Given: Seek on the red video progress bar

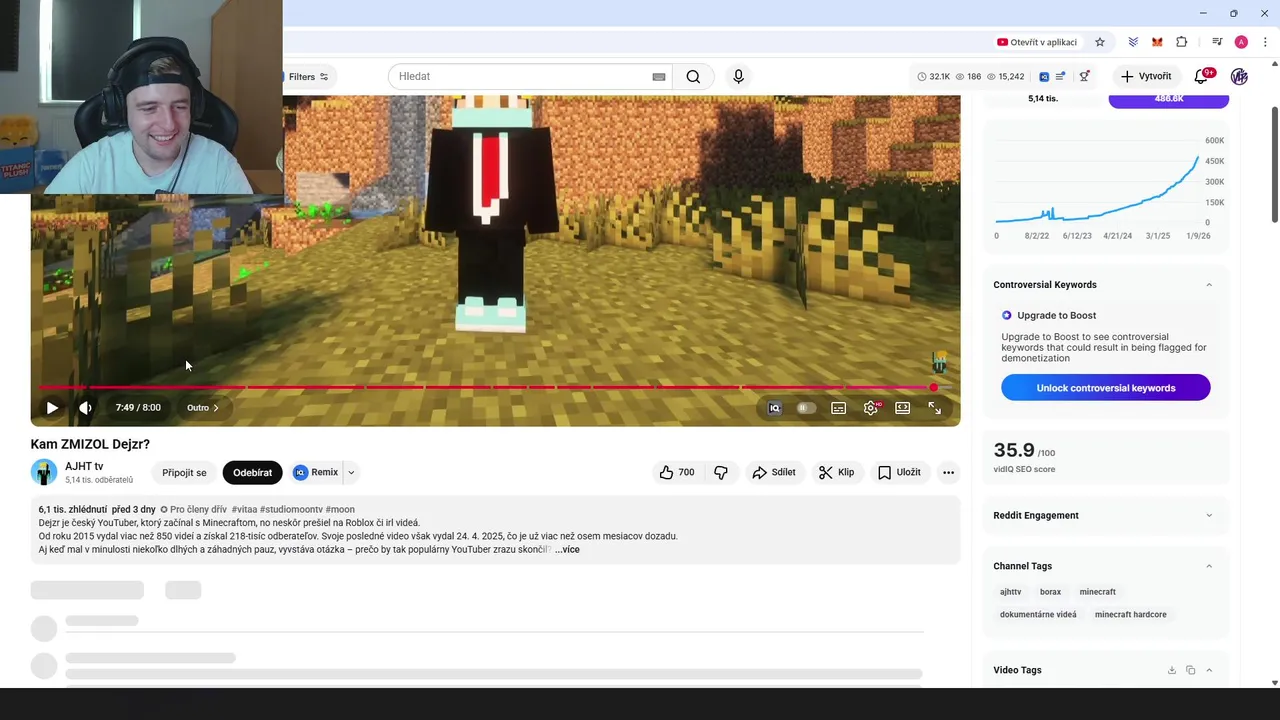Looking at the screenshot, I should (x=495, y=387).
